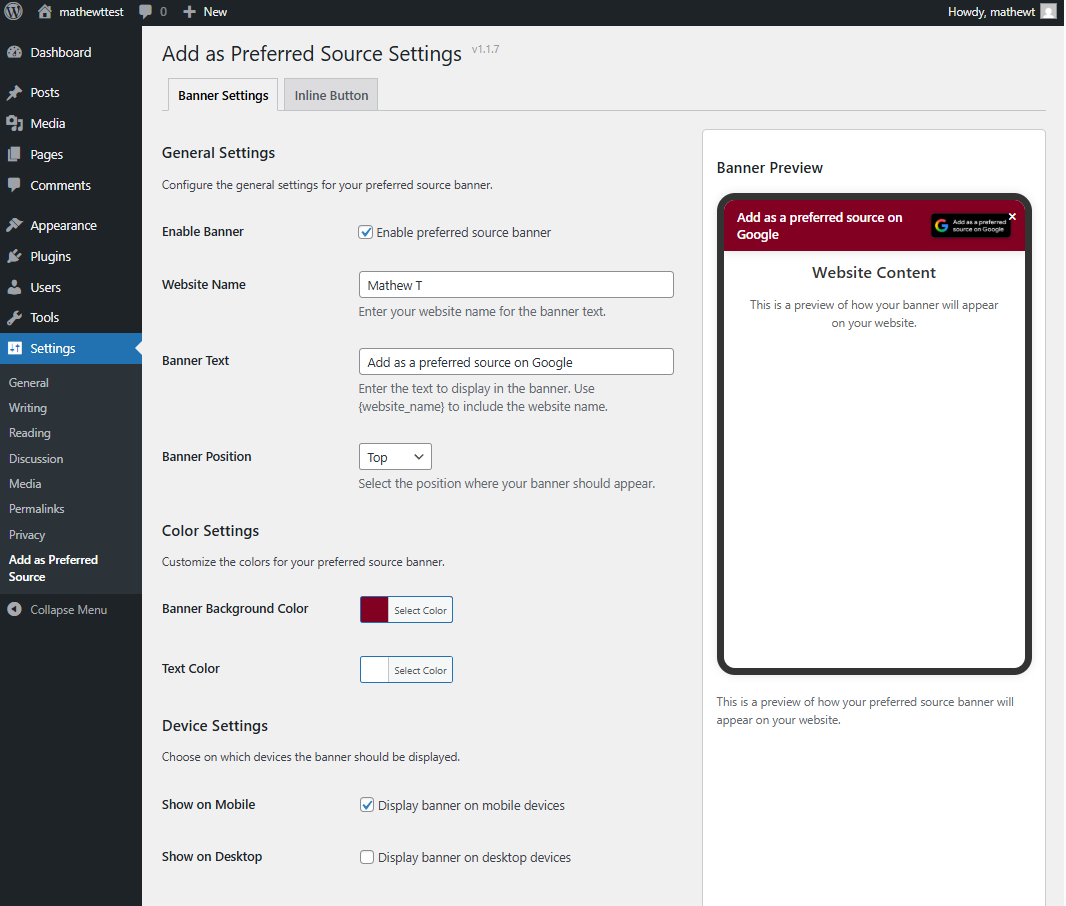Open the Banner Position dropdown
The height and width of the screenshot is (906, 1066).
pos(395,457)
